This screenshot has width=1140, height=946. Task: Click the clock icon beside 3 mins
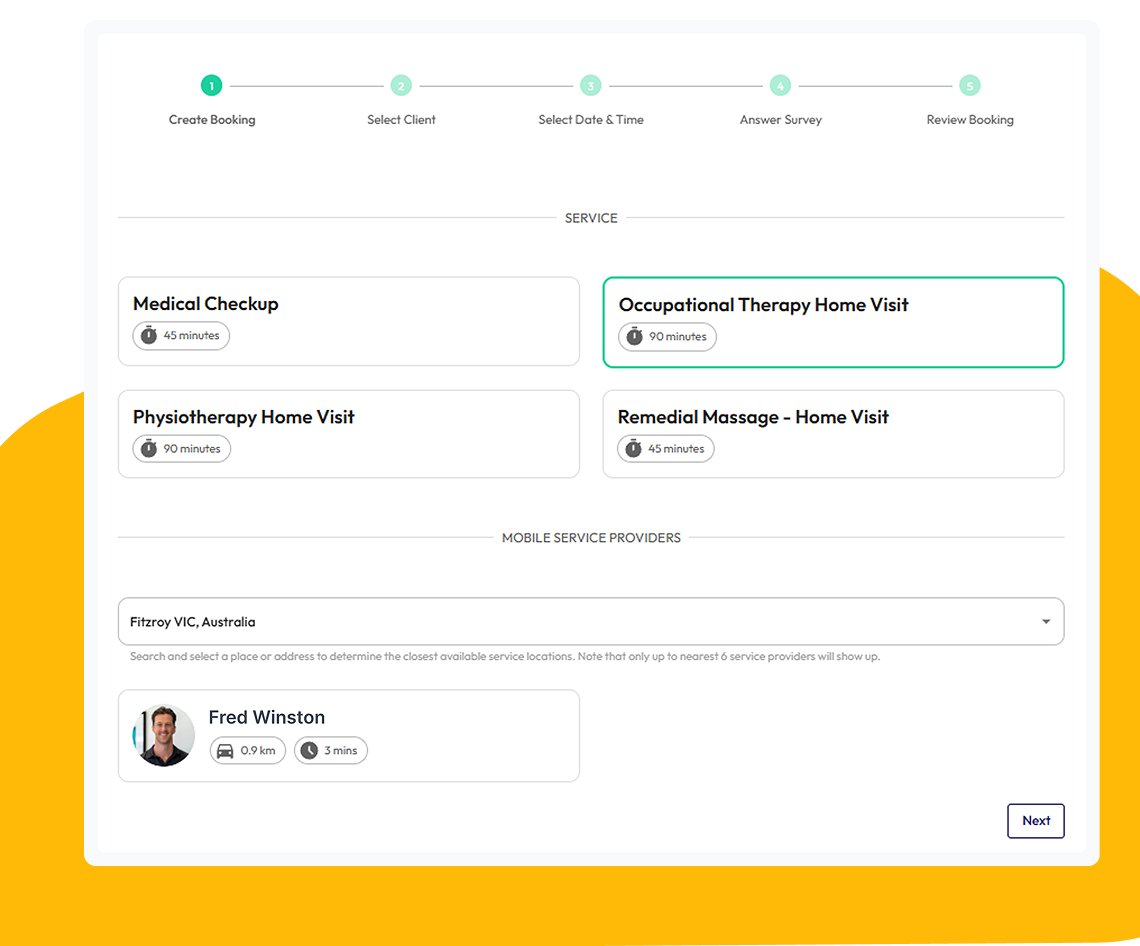pos(309,750)
